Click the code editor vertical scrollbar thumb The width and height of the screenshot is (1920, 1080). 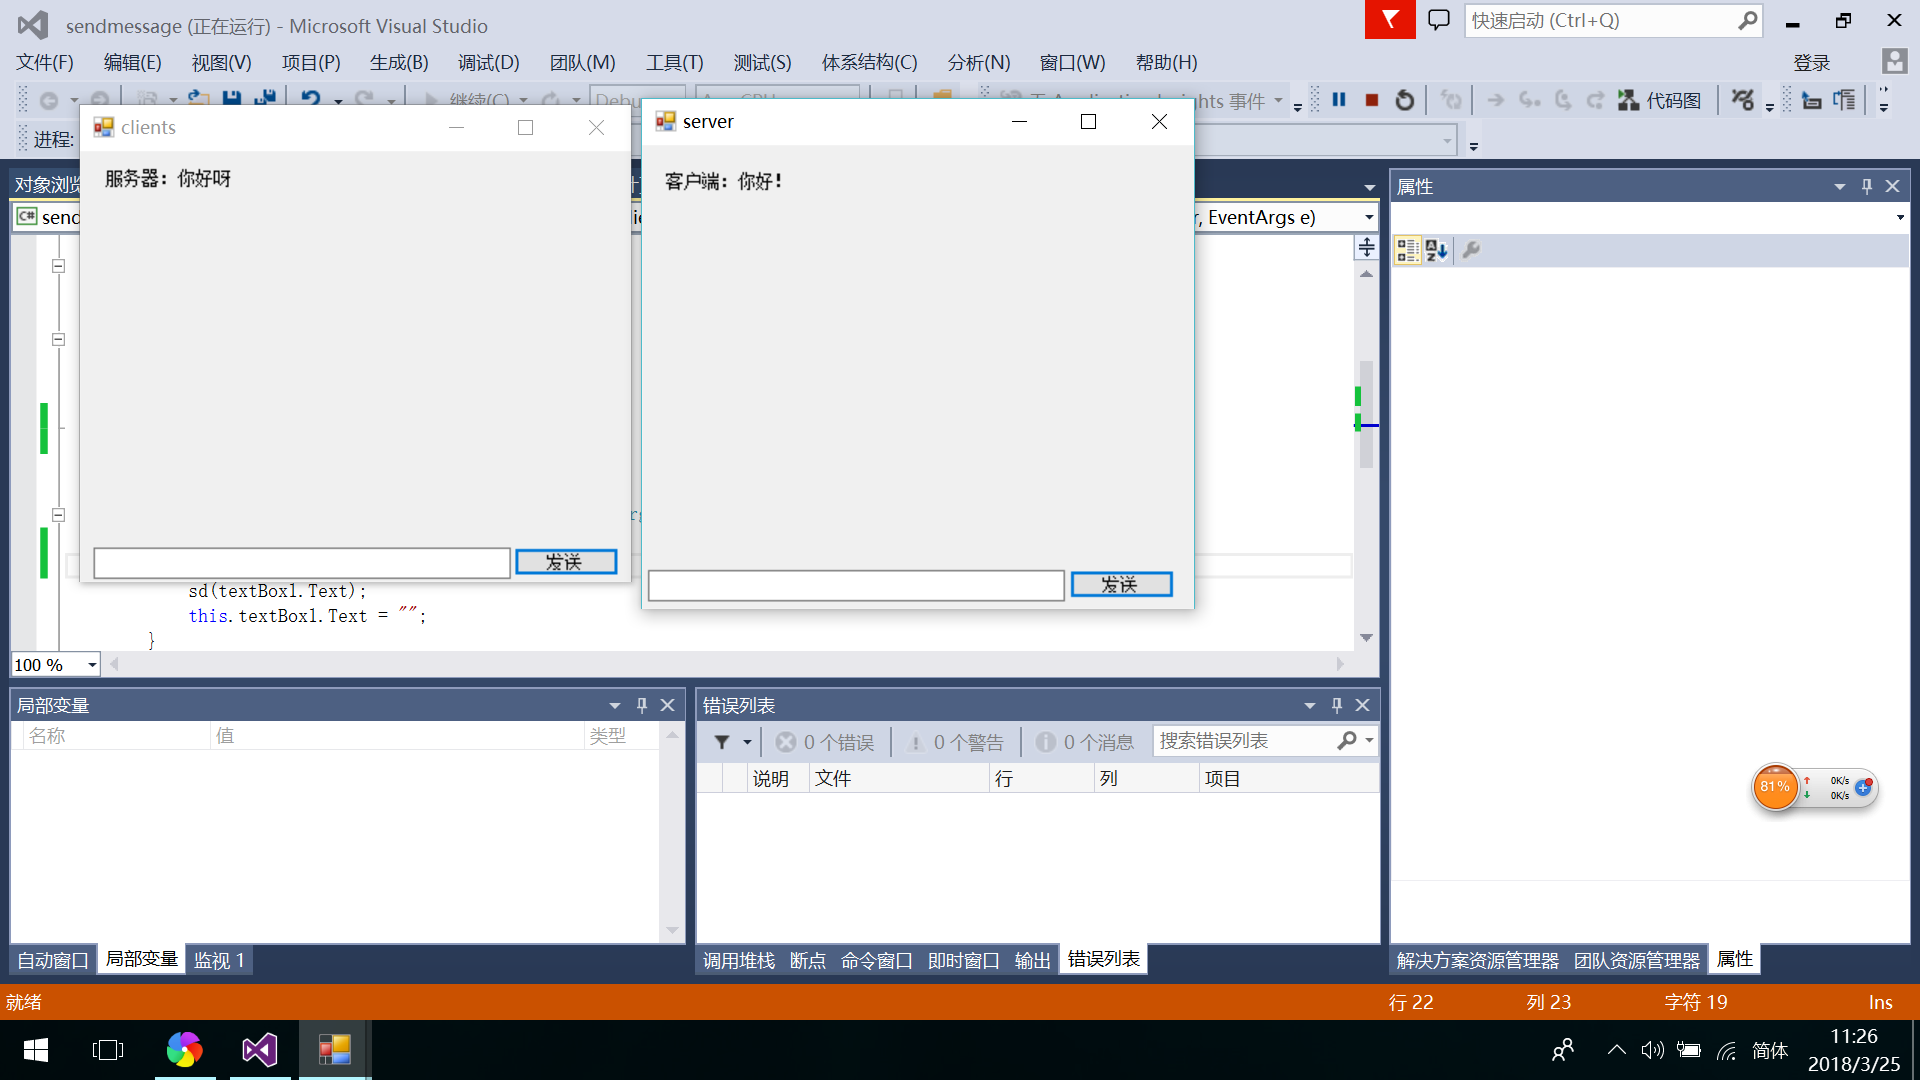(x=1366, y=413)
